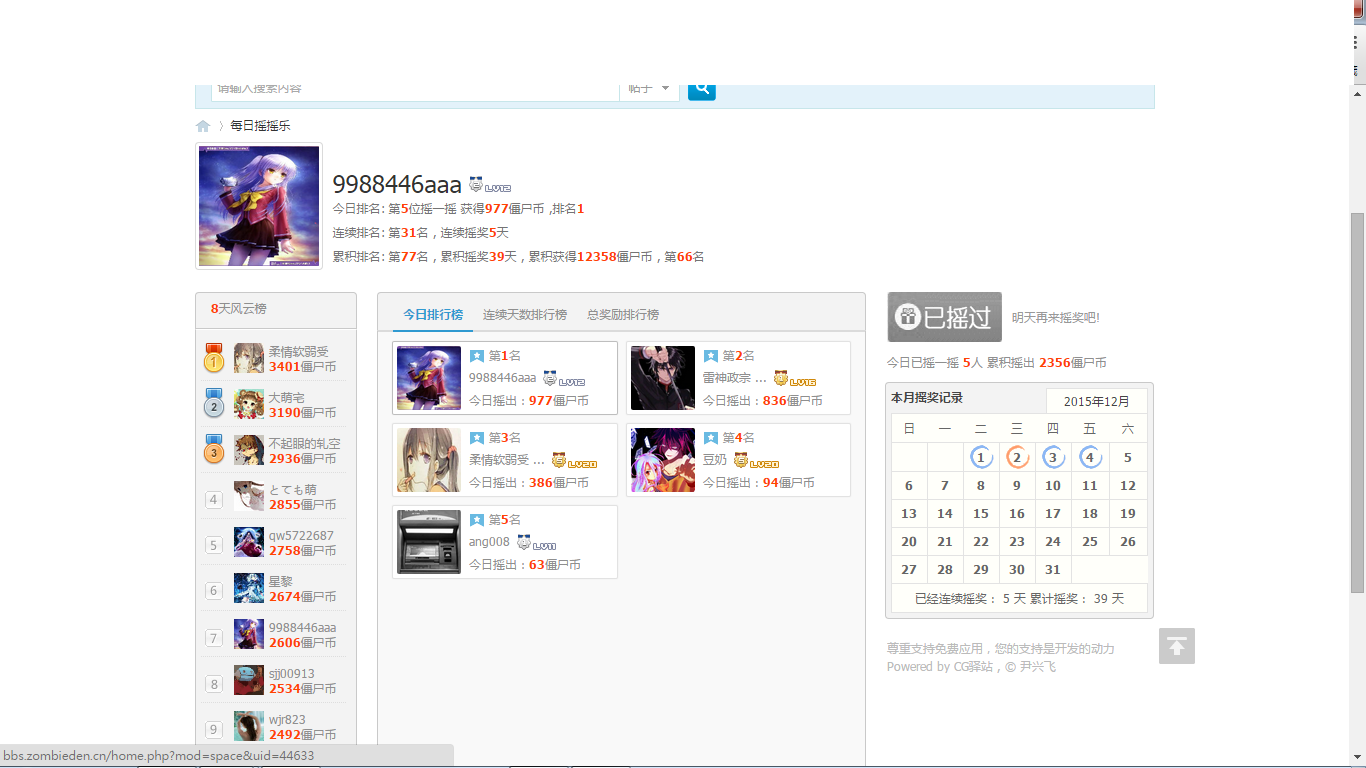Viewport: 1366px width, 768px height.
Task: Click とても萌 username link
Action: click(x=292, y=490)
